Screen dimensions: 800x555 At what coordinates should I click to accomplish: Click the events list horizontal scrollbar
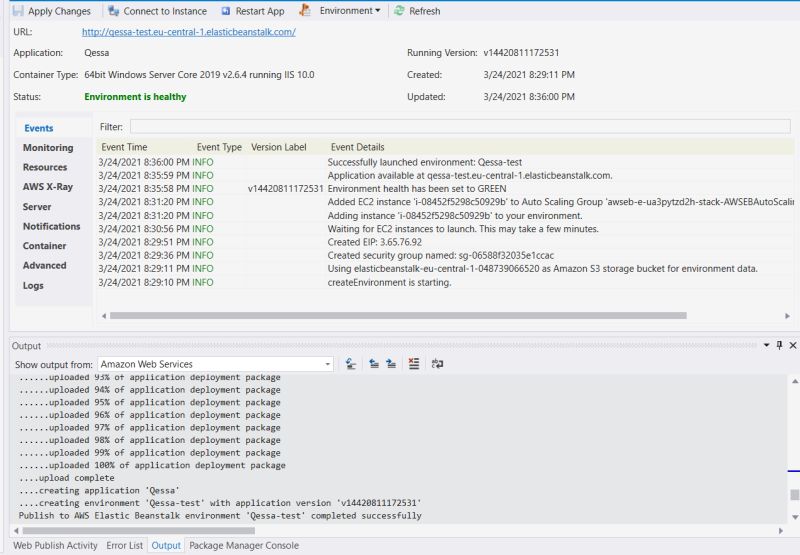click(398, 316)
